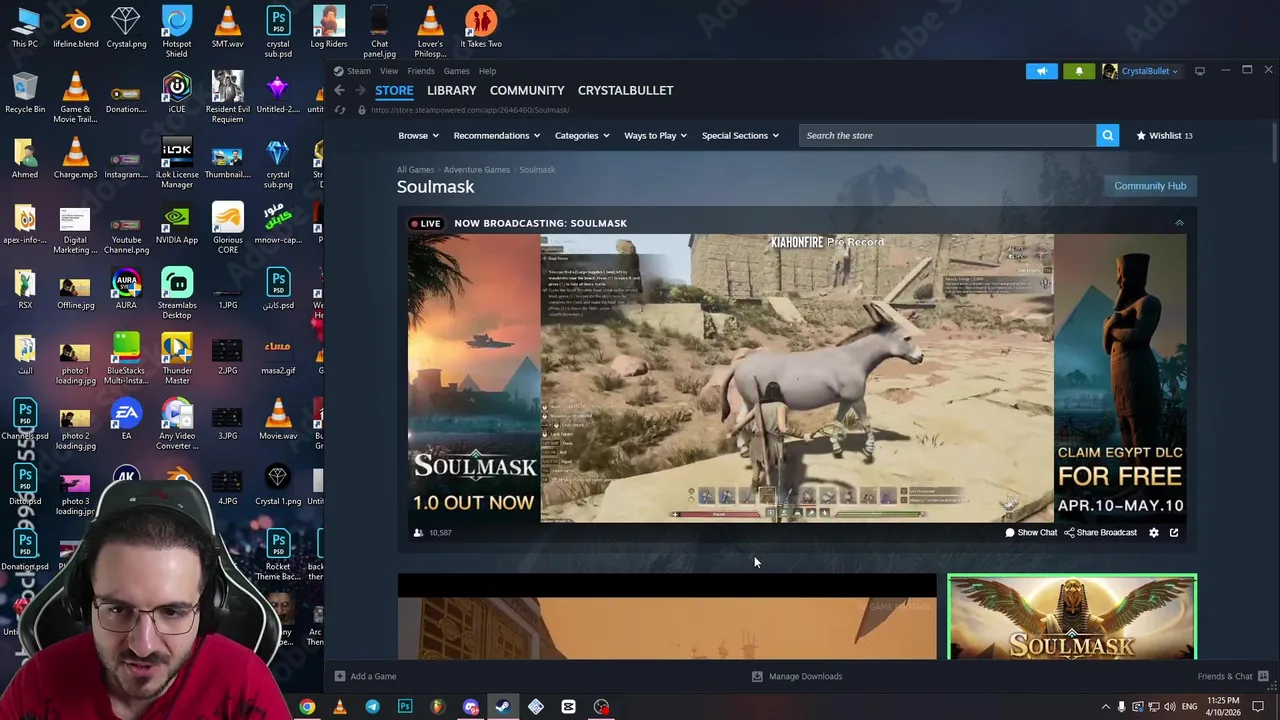The height and width of the screenshot is (720, 1280).
Task: Collapse the broadcast panel chevron
Action: point(1179,223)
